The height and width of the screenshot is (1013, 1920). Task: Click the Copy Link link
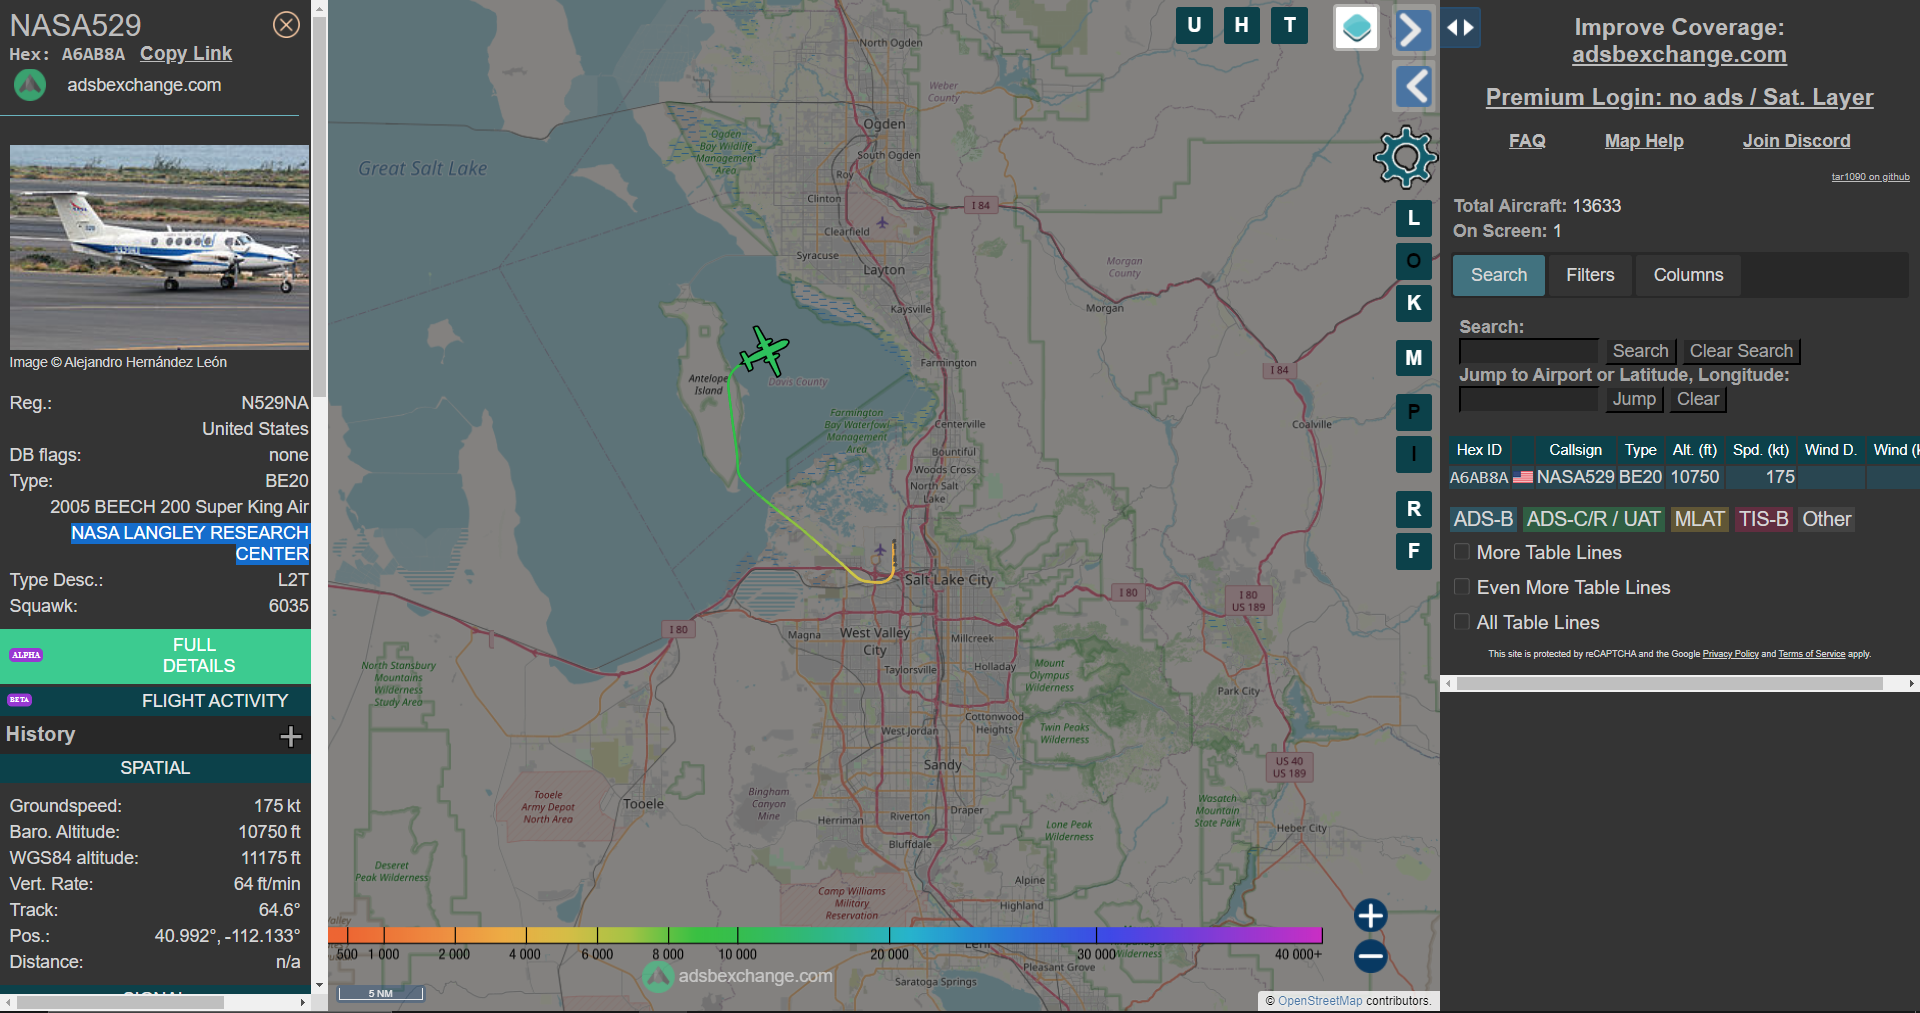(x=186, y=53)
